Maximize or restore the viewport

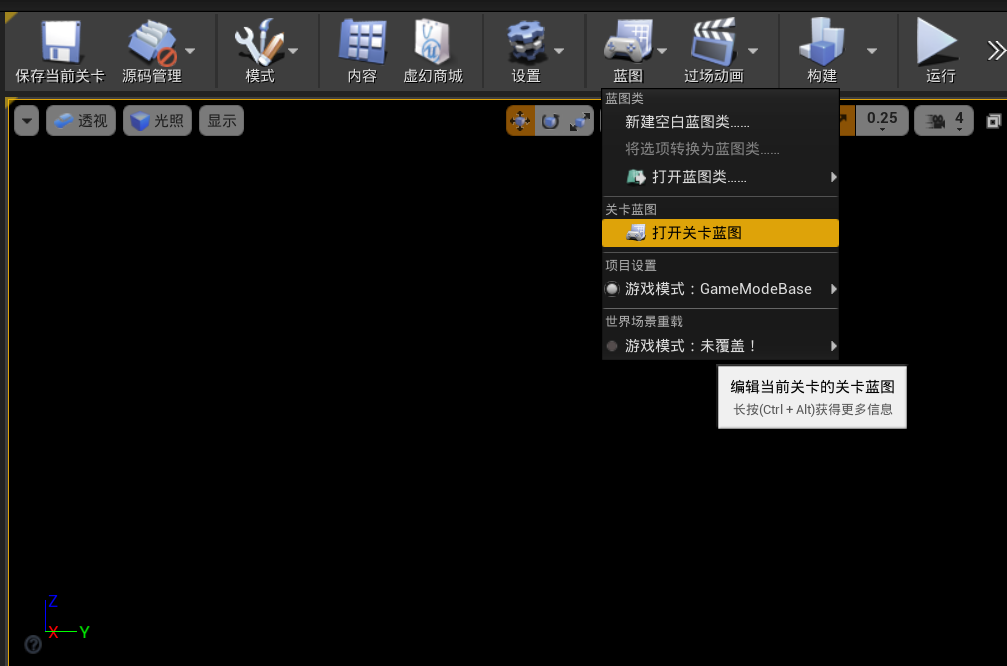[993, 121]
